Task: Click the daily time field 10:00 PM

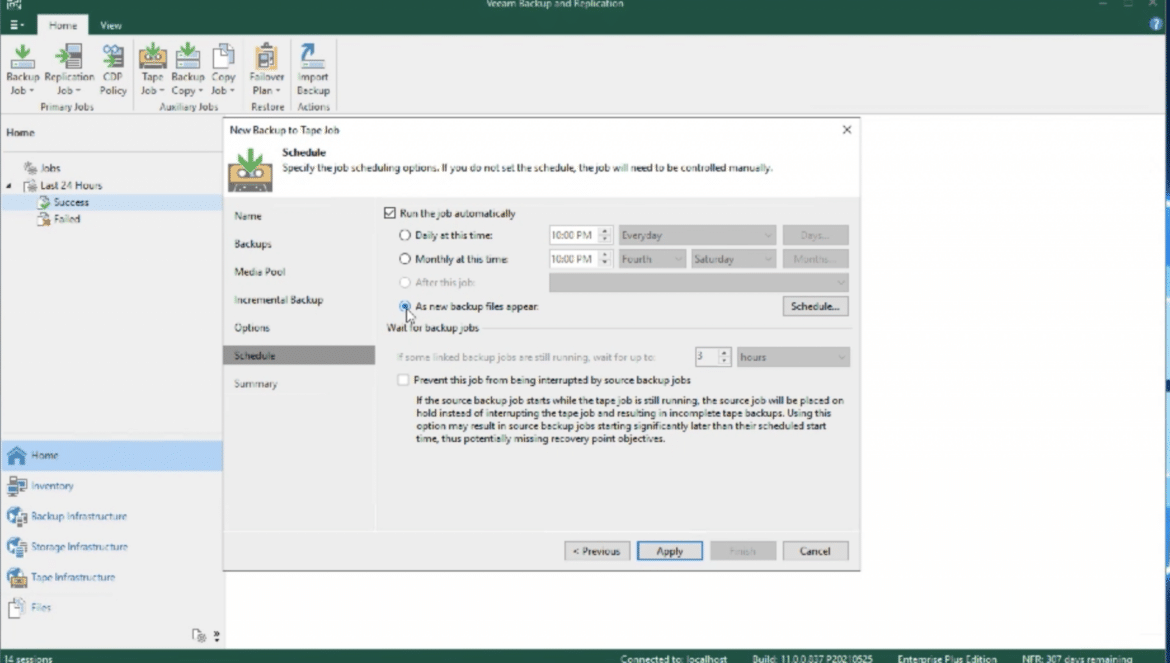Action: (572, 235)
